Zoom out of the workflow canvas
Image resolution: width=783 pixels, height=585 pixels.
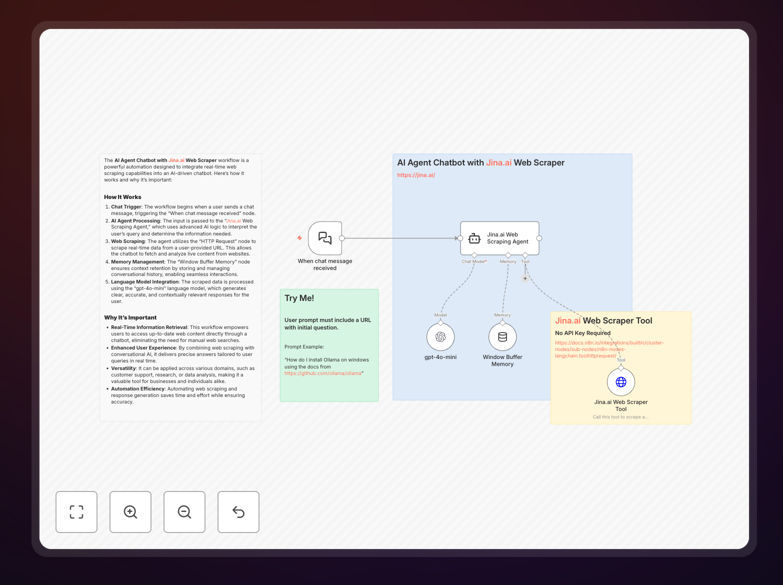[x=184, y=512]
